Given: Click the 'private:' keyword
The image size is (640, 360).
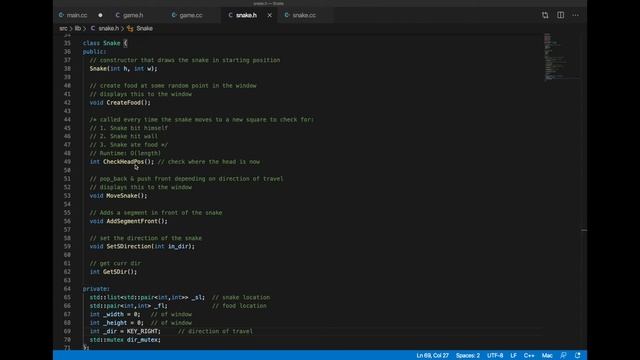Looking at the screenshot, I should coord(96,289).
